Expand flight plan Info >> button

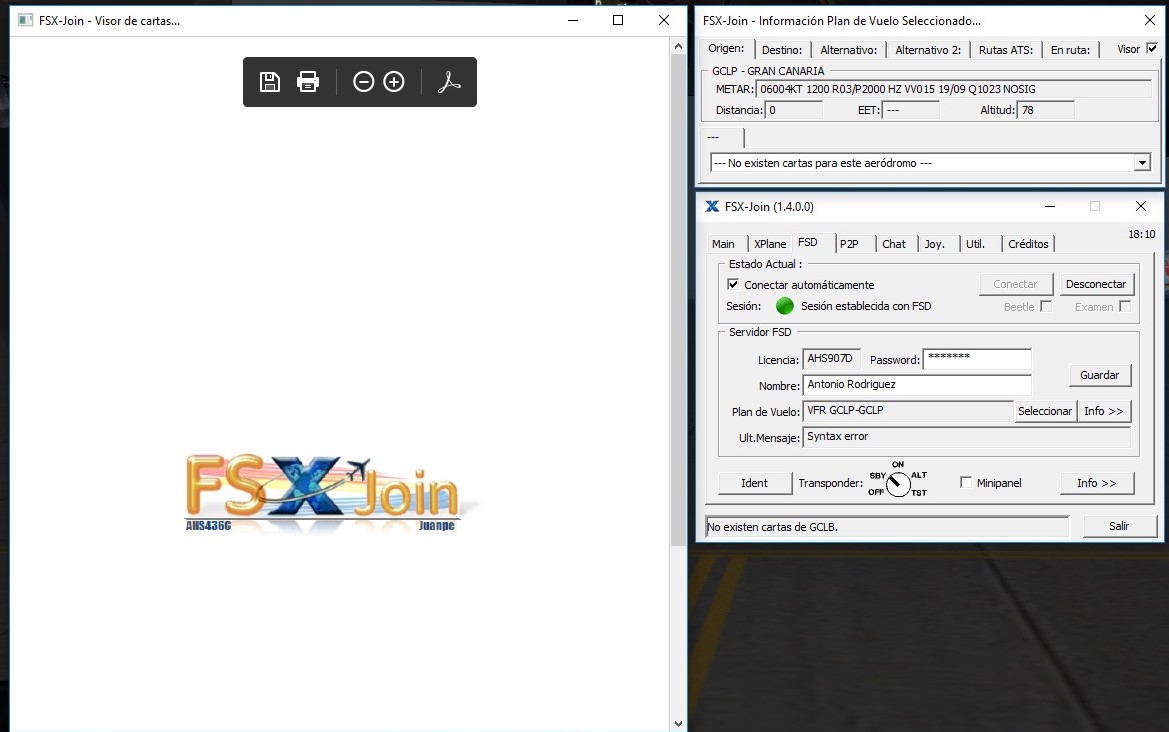(1103, 411)
